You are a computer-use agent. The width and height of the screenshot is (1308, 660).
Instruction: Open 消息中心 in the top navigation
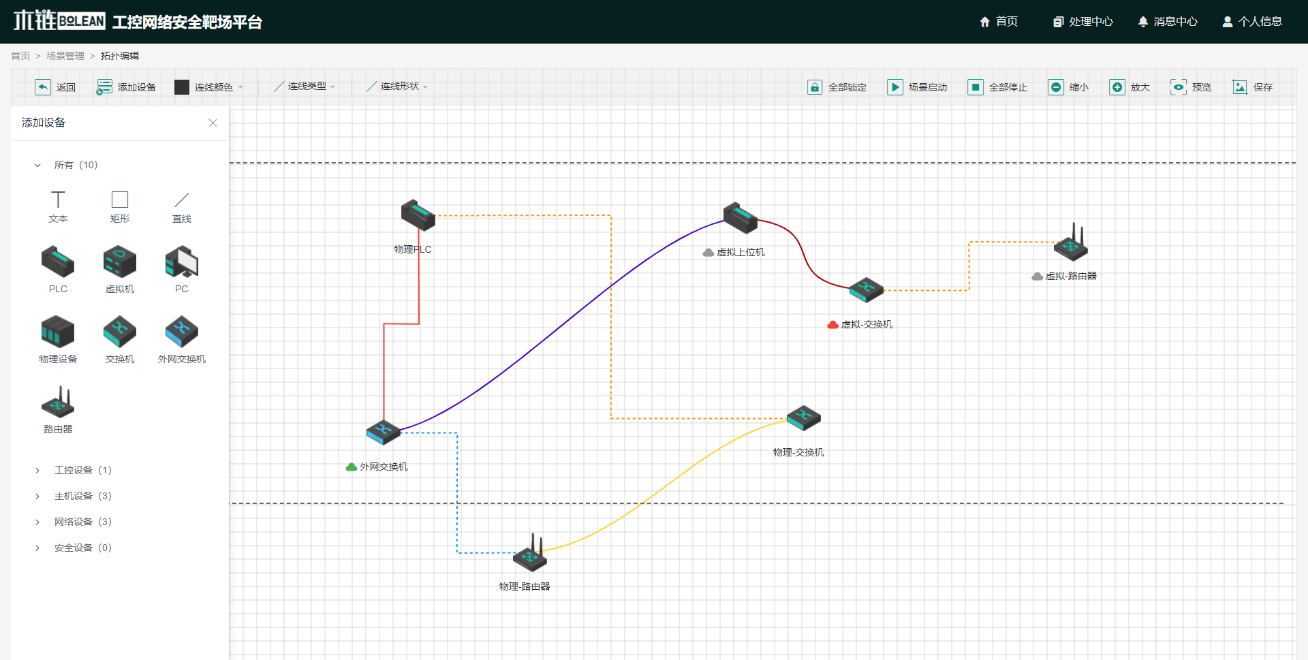coord(1167,21)
